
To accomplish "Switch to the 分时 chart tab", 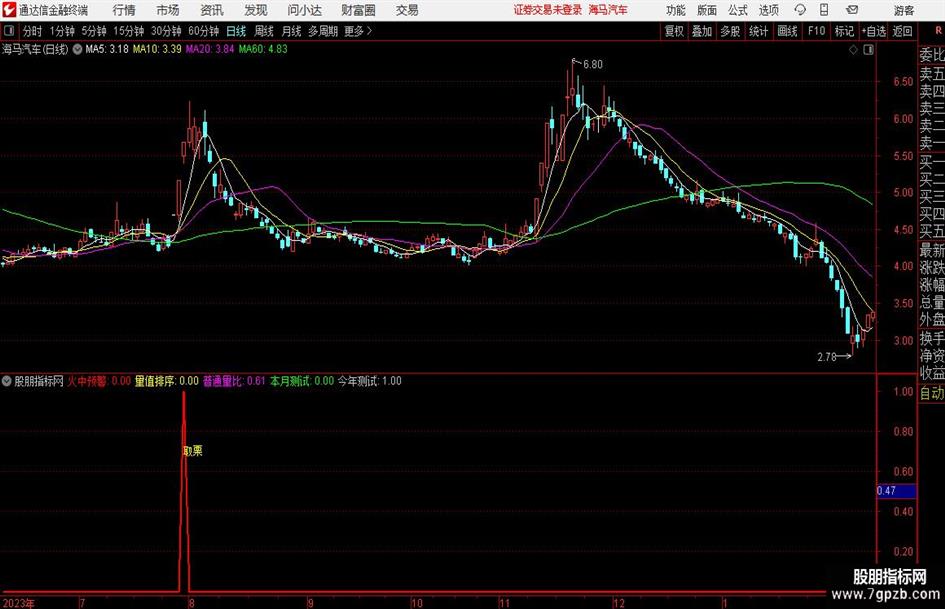I will click(x=32, y=31).
